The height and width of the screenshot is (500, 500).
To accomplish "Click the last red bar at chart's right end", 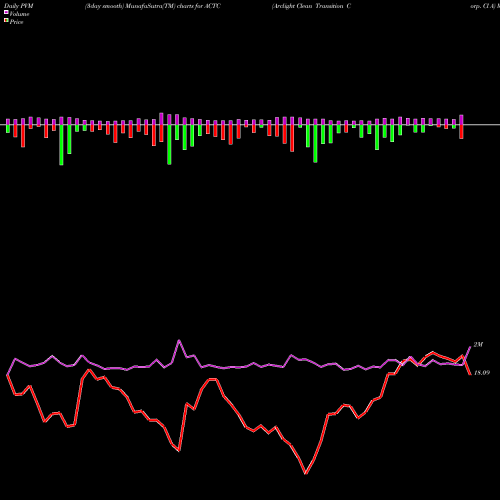I will [461, 132].
